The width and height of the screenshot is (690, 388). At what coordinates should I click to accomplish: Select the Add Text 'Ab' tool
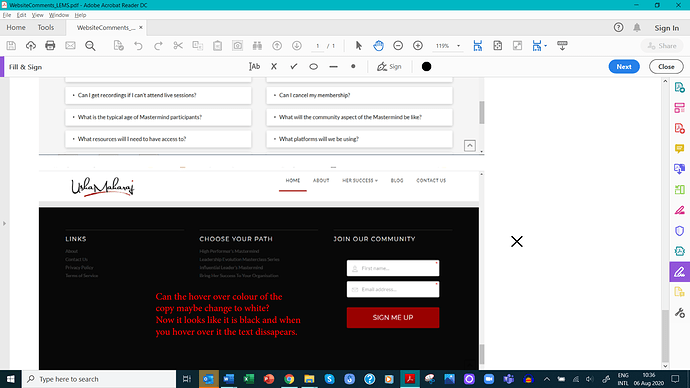tap(254, 67)
